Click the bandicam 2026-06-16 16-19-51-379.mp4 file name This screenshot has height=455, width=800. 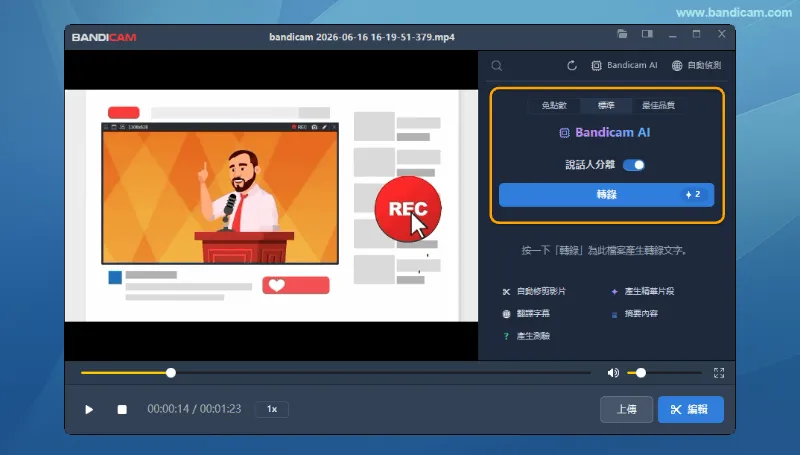coord(362,37)
